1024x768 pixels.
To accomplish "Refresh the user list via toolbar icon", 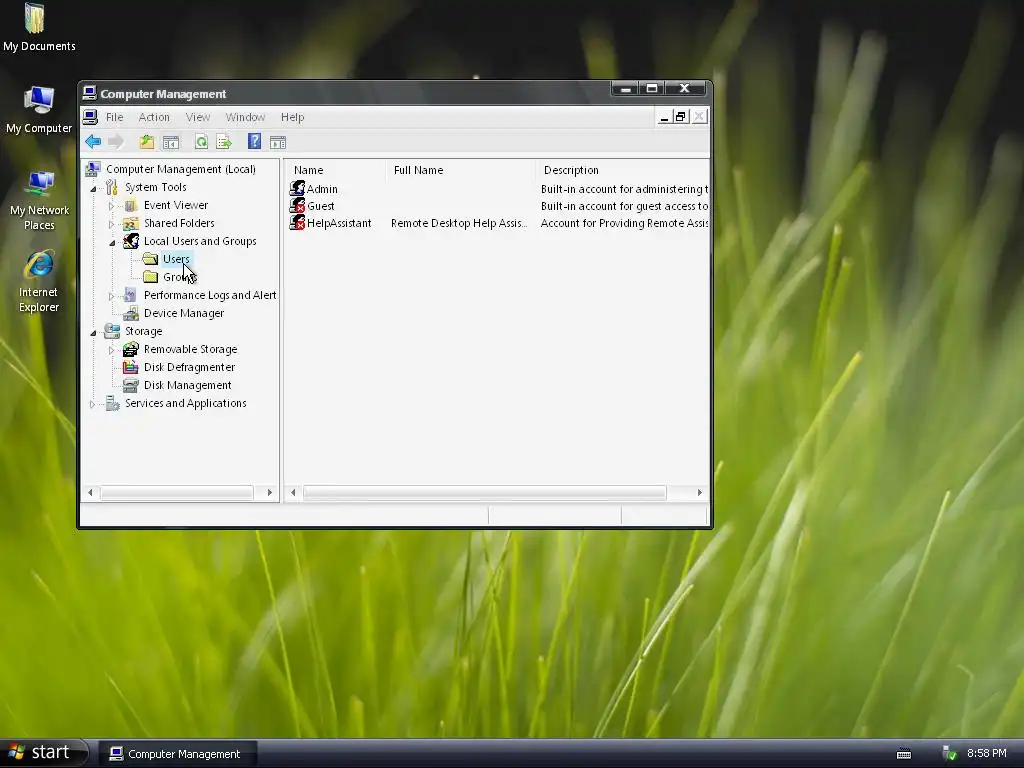I will click(201, 142).
